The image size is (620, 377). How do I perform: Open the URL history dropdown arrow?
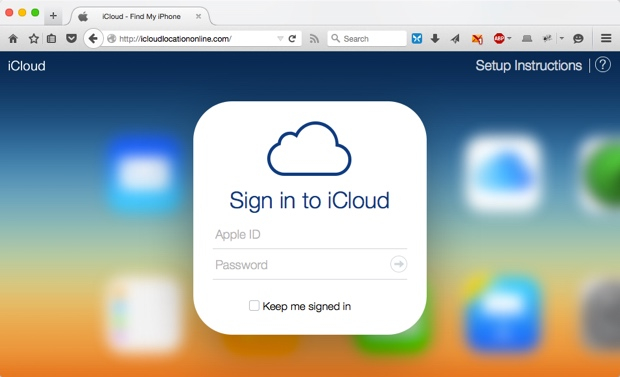(x=280, y=39)
